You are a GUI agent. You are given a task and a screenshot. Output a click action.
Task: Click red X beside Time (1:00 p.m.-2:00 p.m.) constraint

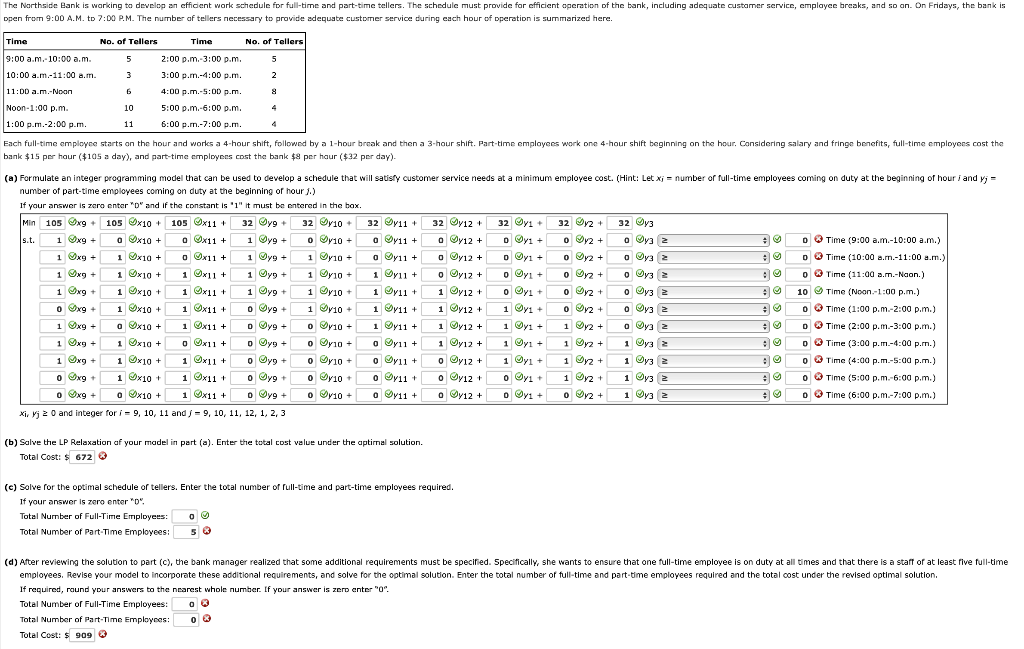pyautogui.click(x=818, y=309)
